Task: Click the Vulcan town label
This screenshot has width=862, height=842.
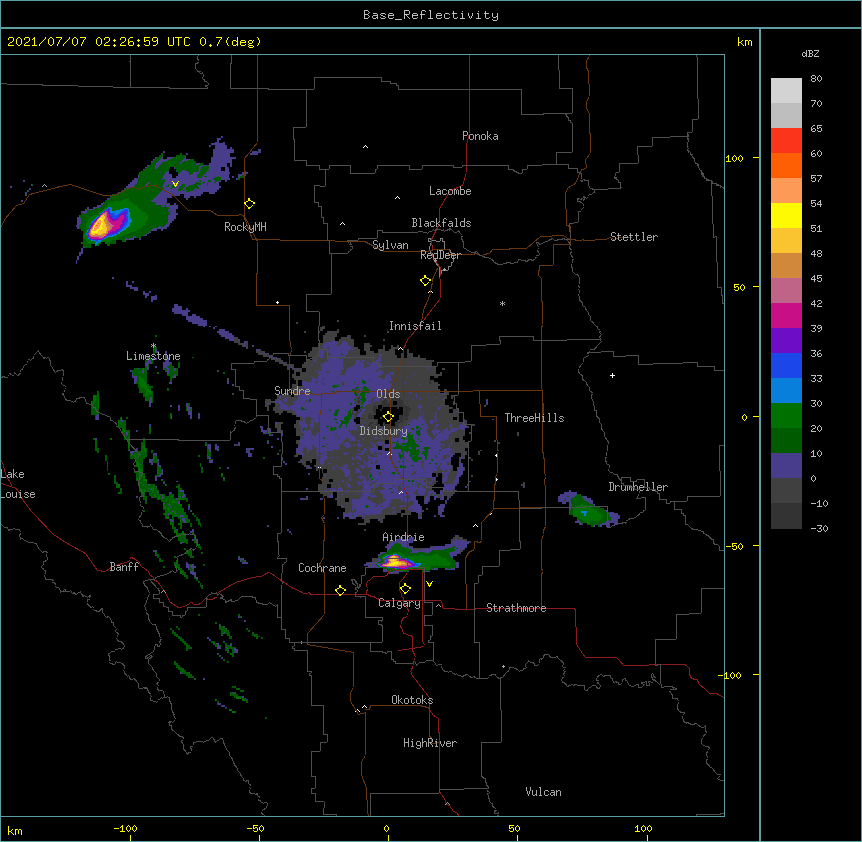Action: pos(543,792)
